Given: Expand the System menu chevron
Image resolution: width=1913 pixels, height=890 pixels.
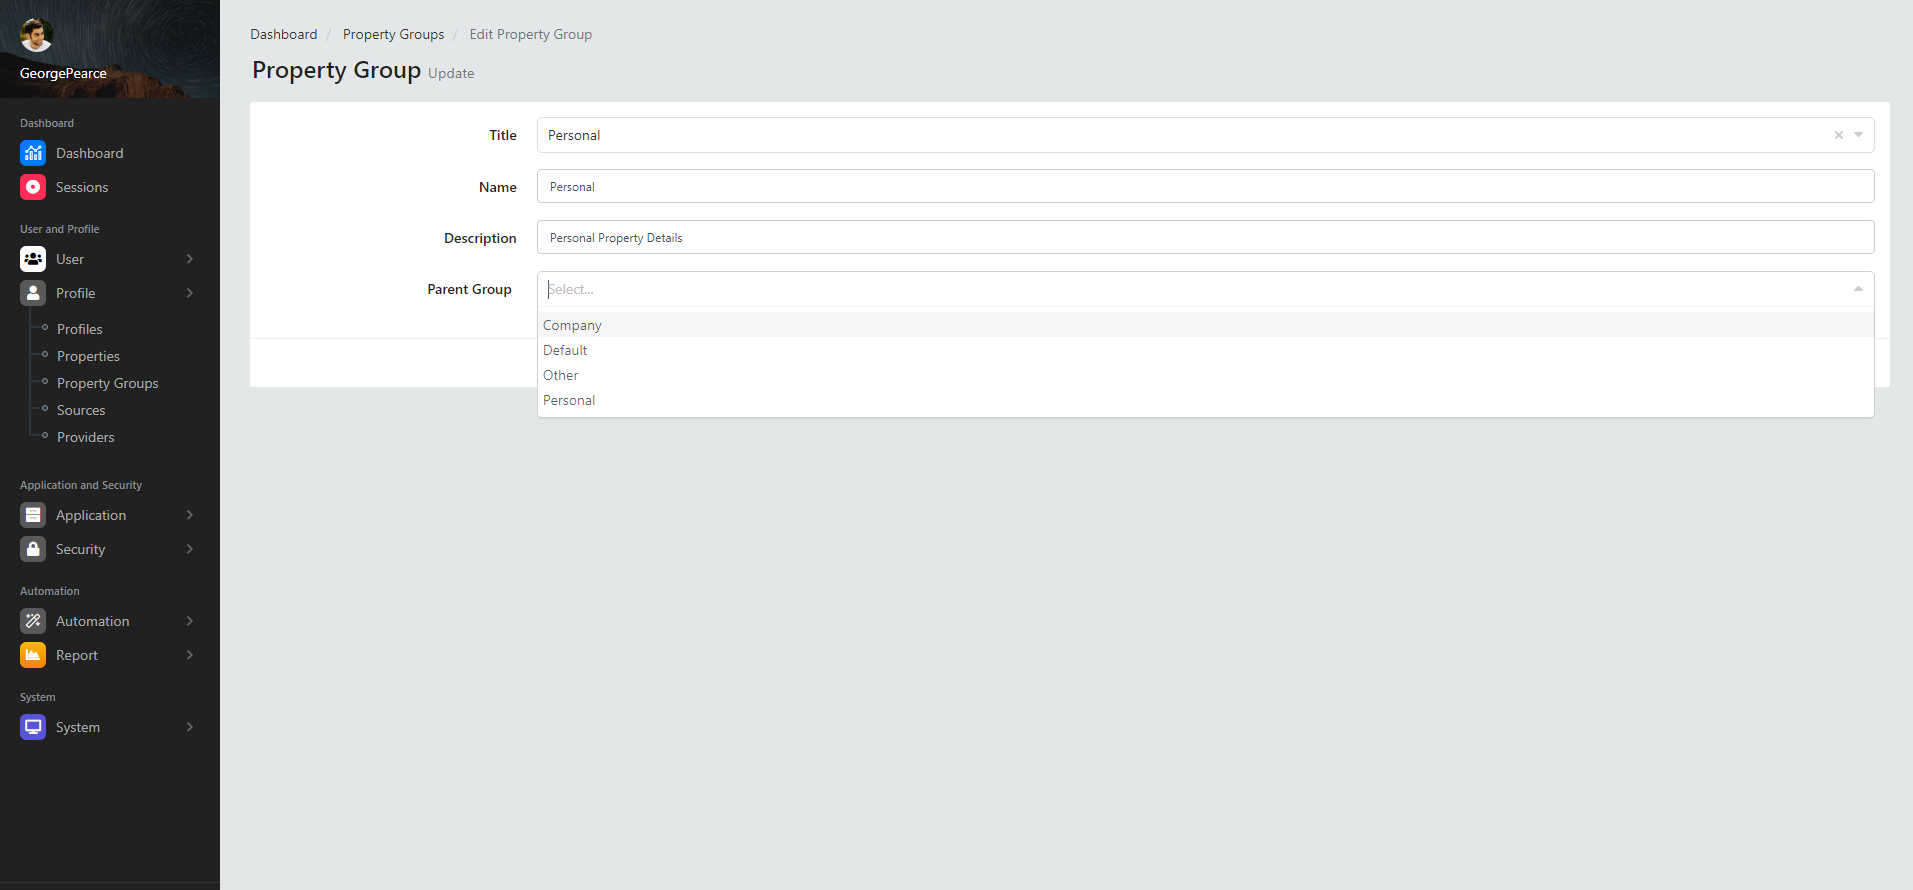Looking at the screenshot, I should click(x=190, y=727).
